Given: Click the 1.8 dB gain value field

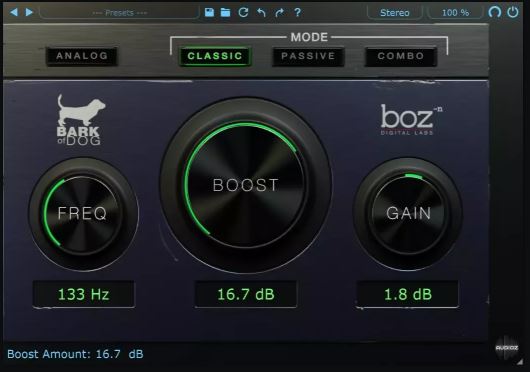Looking at the screenshot, I should [408, 294].
